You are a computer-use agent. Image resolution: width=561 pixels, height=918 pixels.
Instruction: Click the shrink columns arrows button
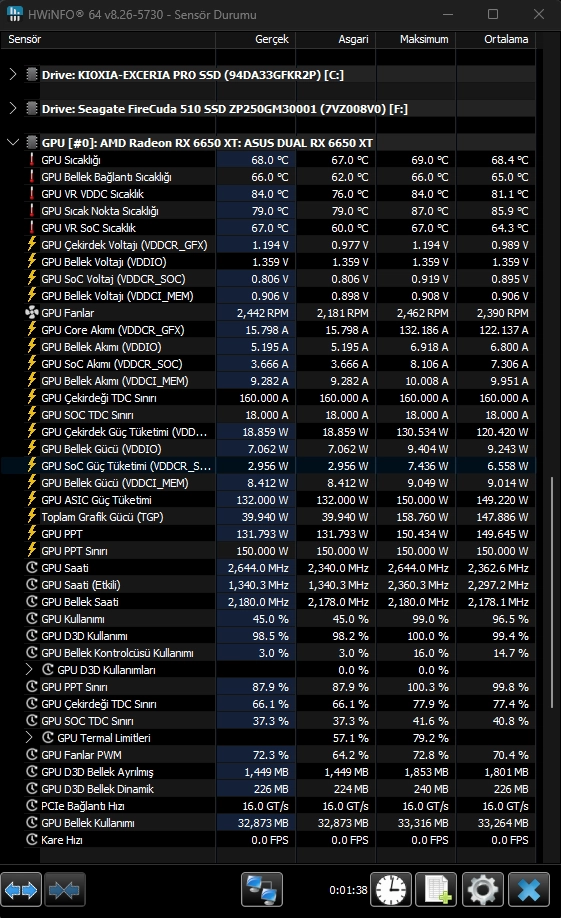tap(64, 890)
